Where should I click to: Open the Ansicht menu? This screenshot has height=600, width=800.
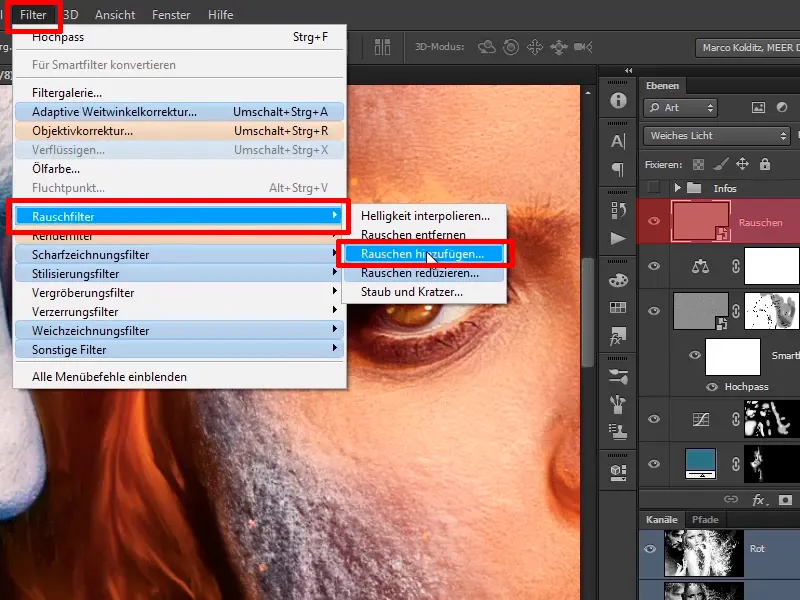[x=115, y=15]
